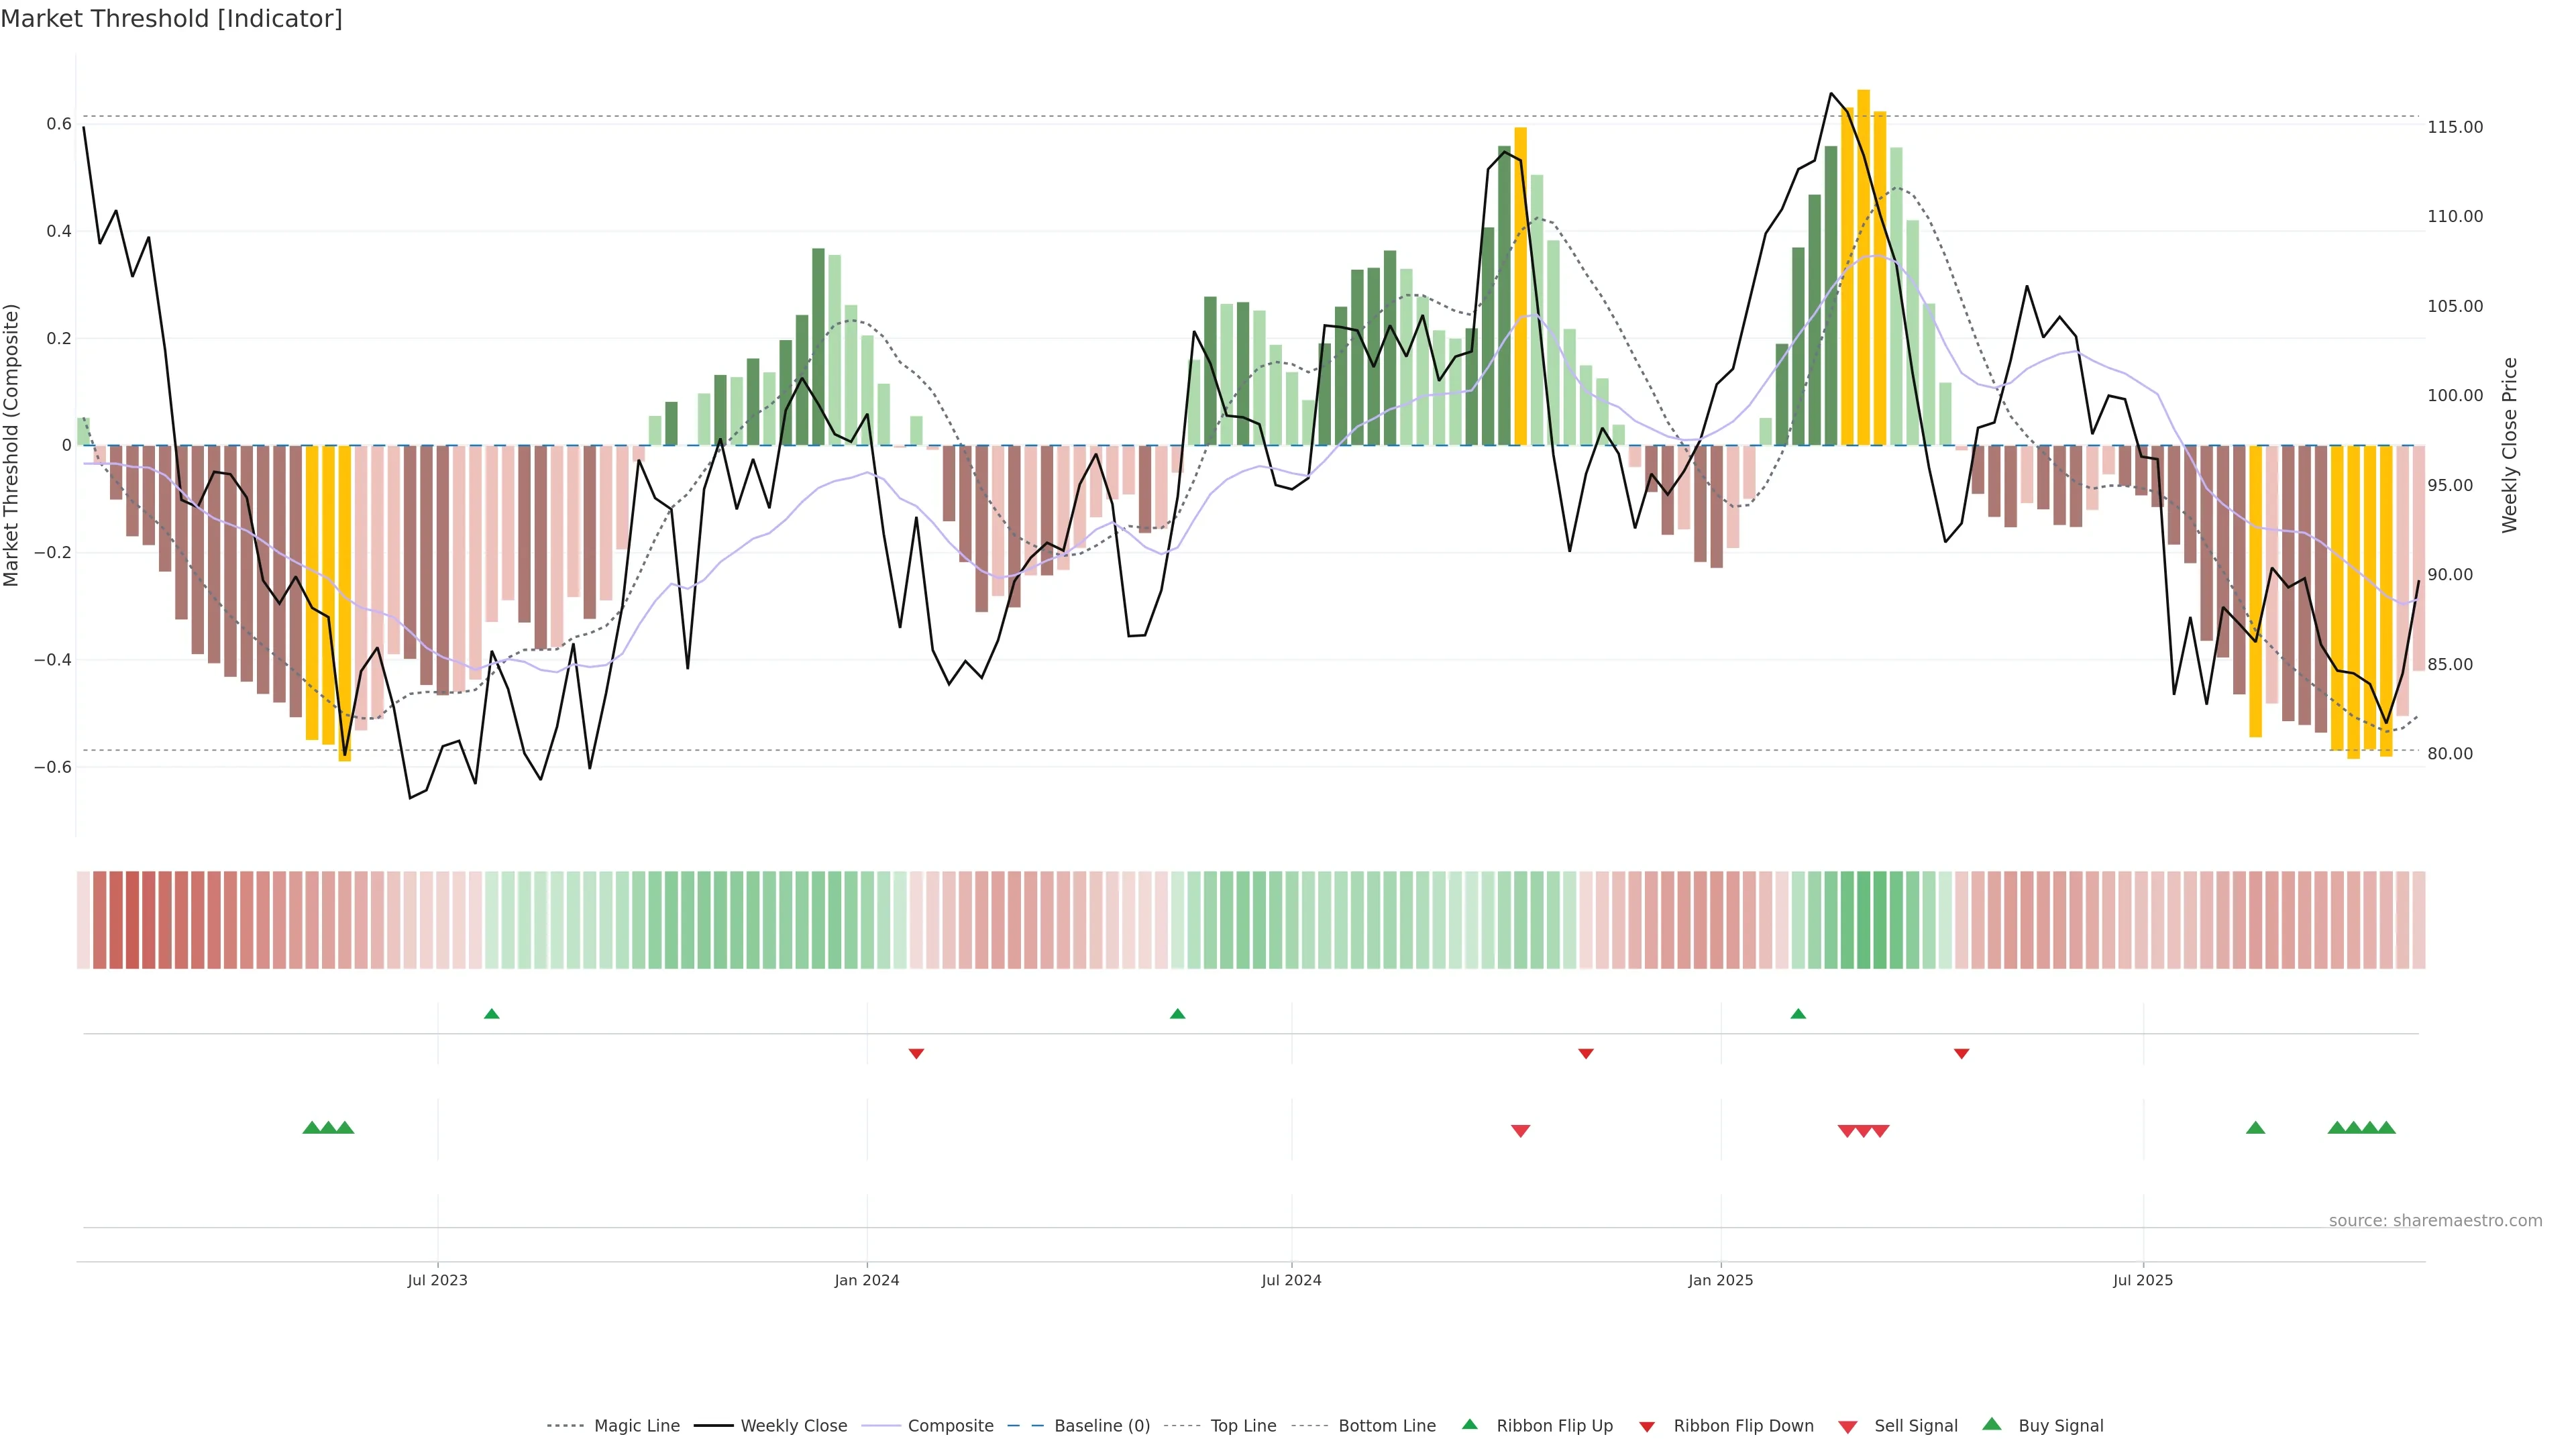
Task: Click the lone Sell Signal marker in late 2024
Action: tap(1520, 1131)
